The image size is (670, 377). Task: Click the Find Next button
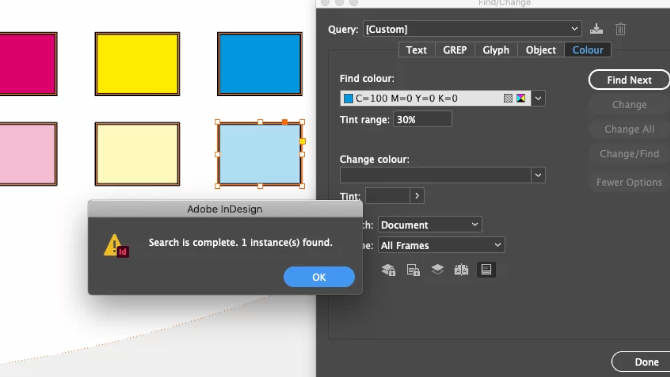[x=629, y=80]
